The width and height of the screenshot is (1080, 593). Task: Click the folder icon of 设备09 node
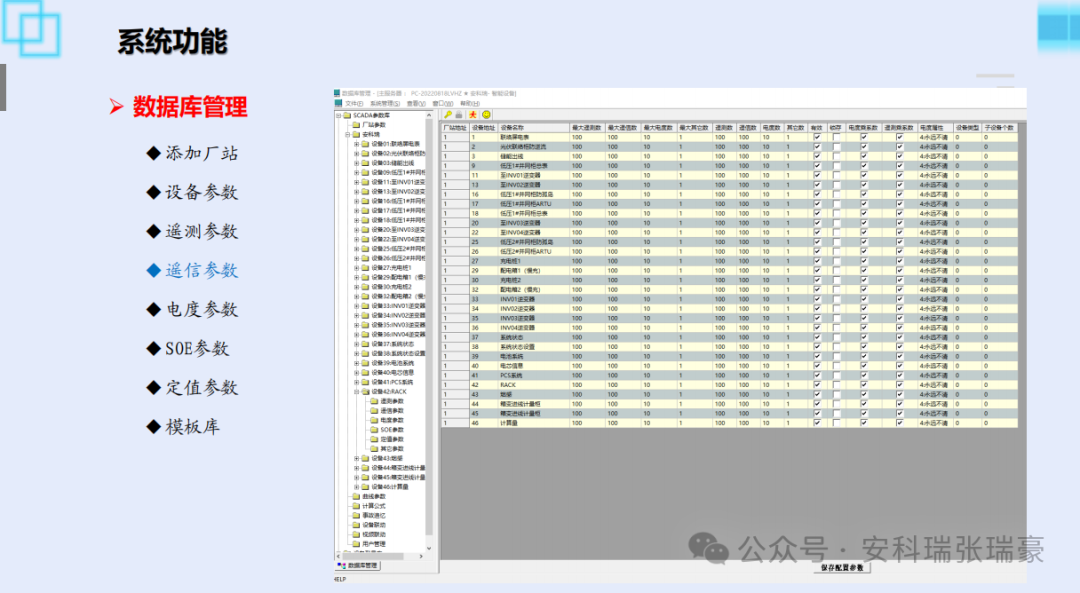tap(366, 173)
